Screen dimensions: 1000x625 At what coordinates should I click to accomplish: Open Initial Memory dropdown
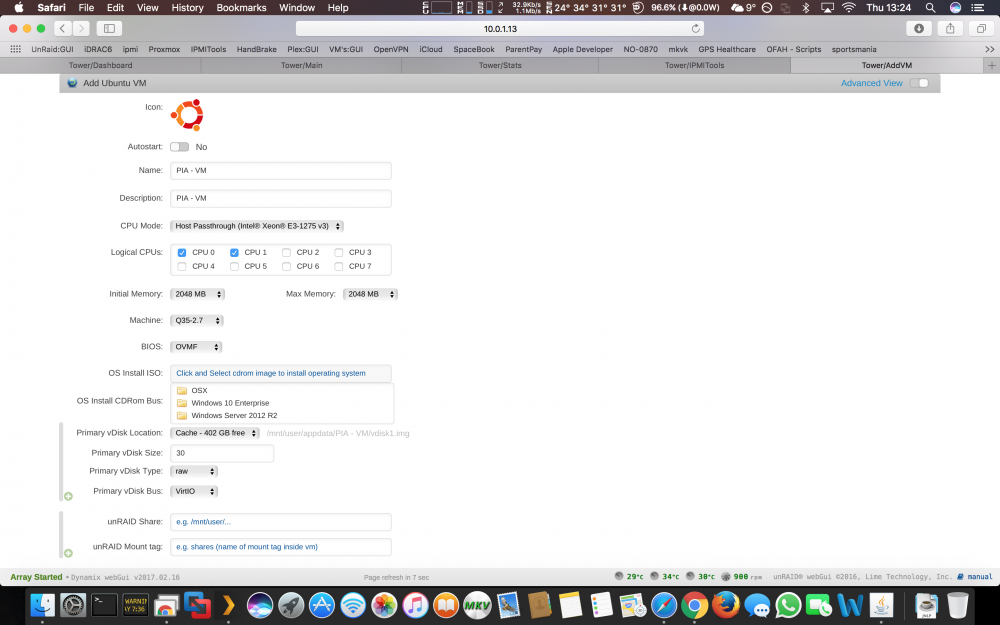[197, 294]
